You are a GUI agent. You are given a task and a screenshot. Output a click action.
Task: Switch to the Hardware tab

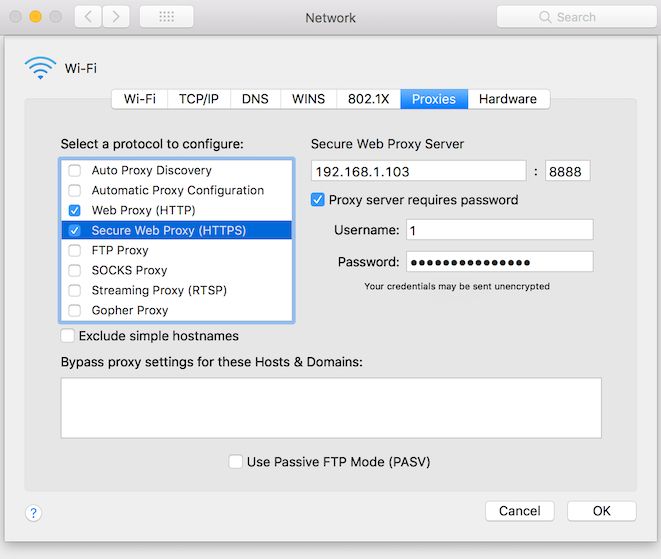click(508, 99)
